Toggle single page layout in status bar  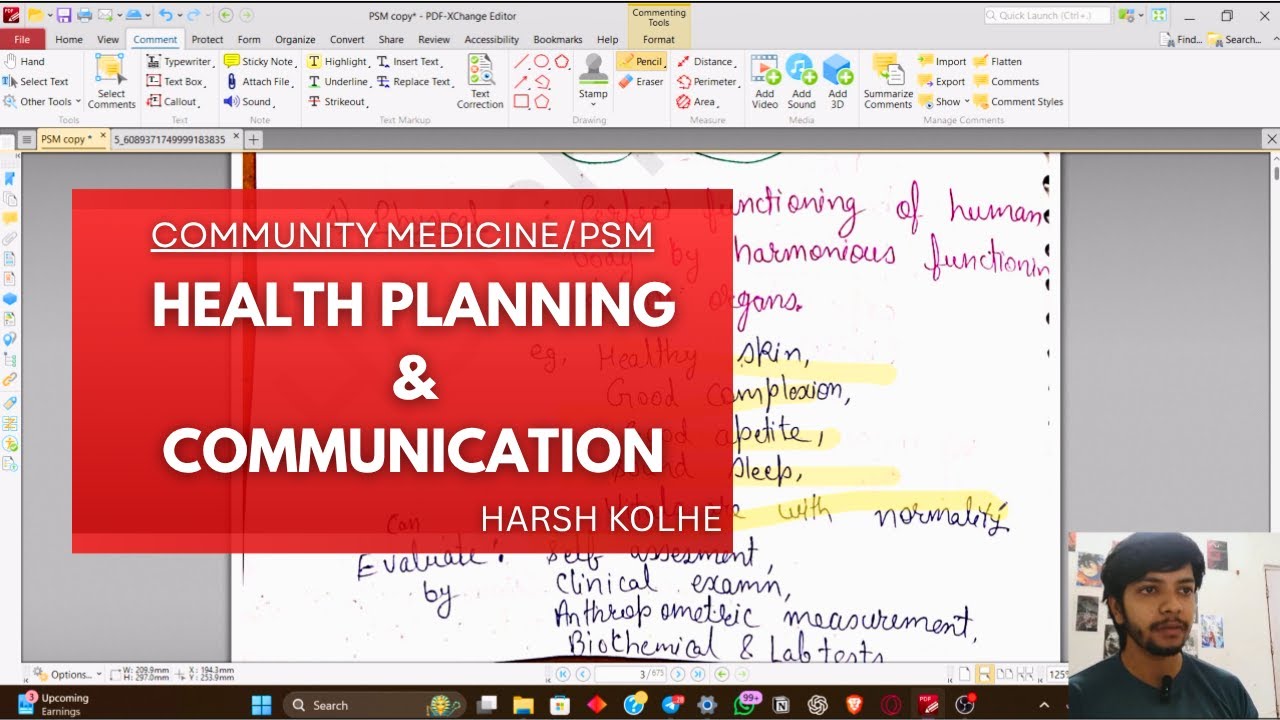964,674
